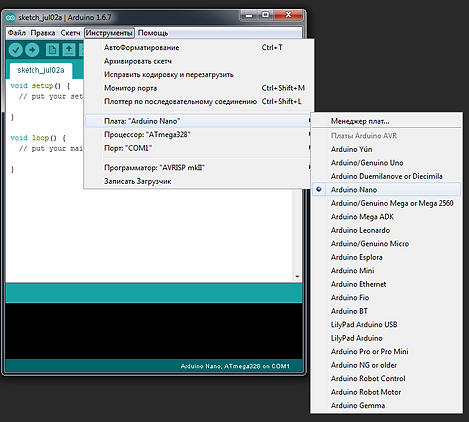Expand the Процессор "ATmega328" submenu
The image size is (469, 422).
(x=199, y=134)
